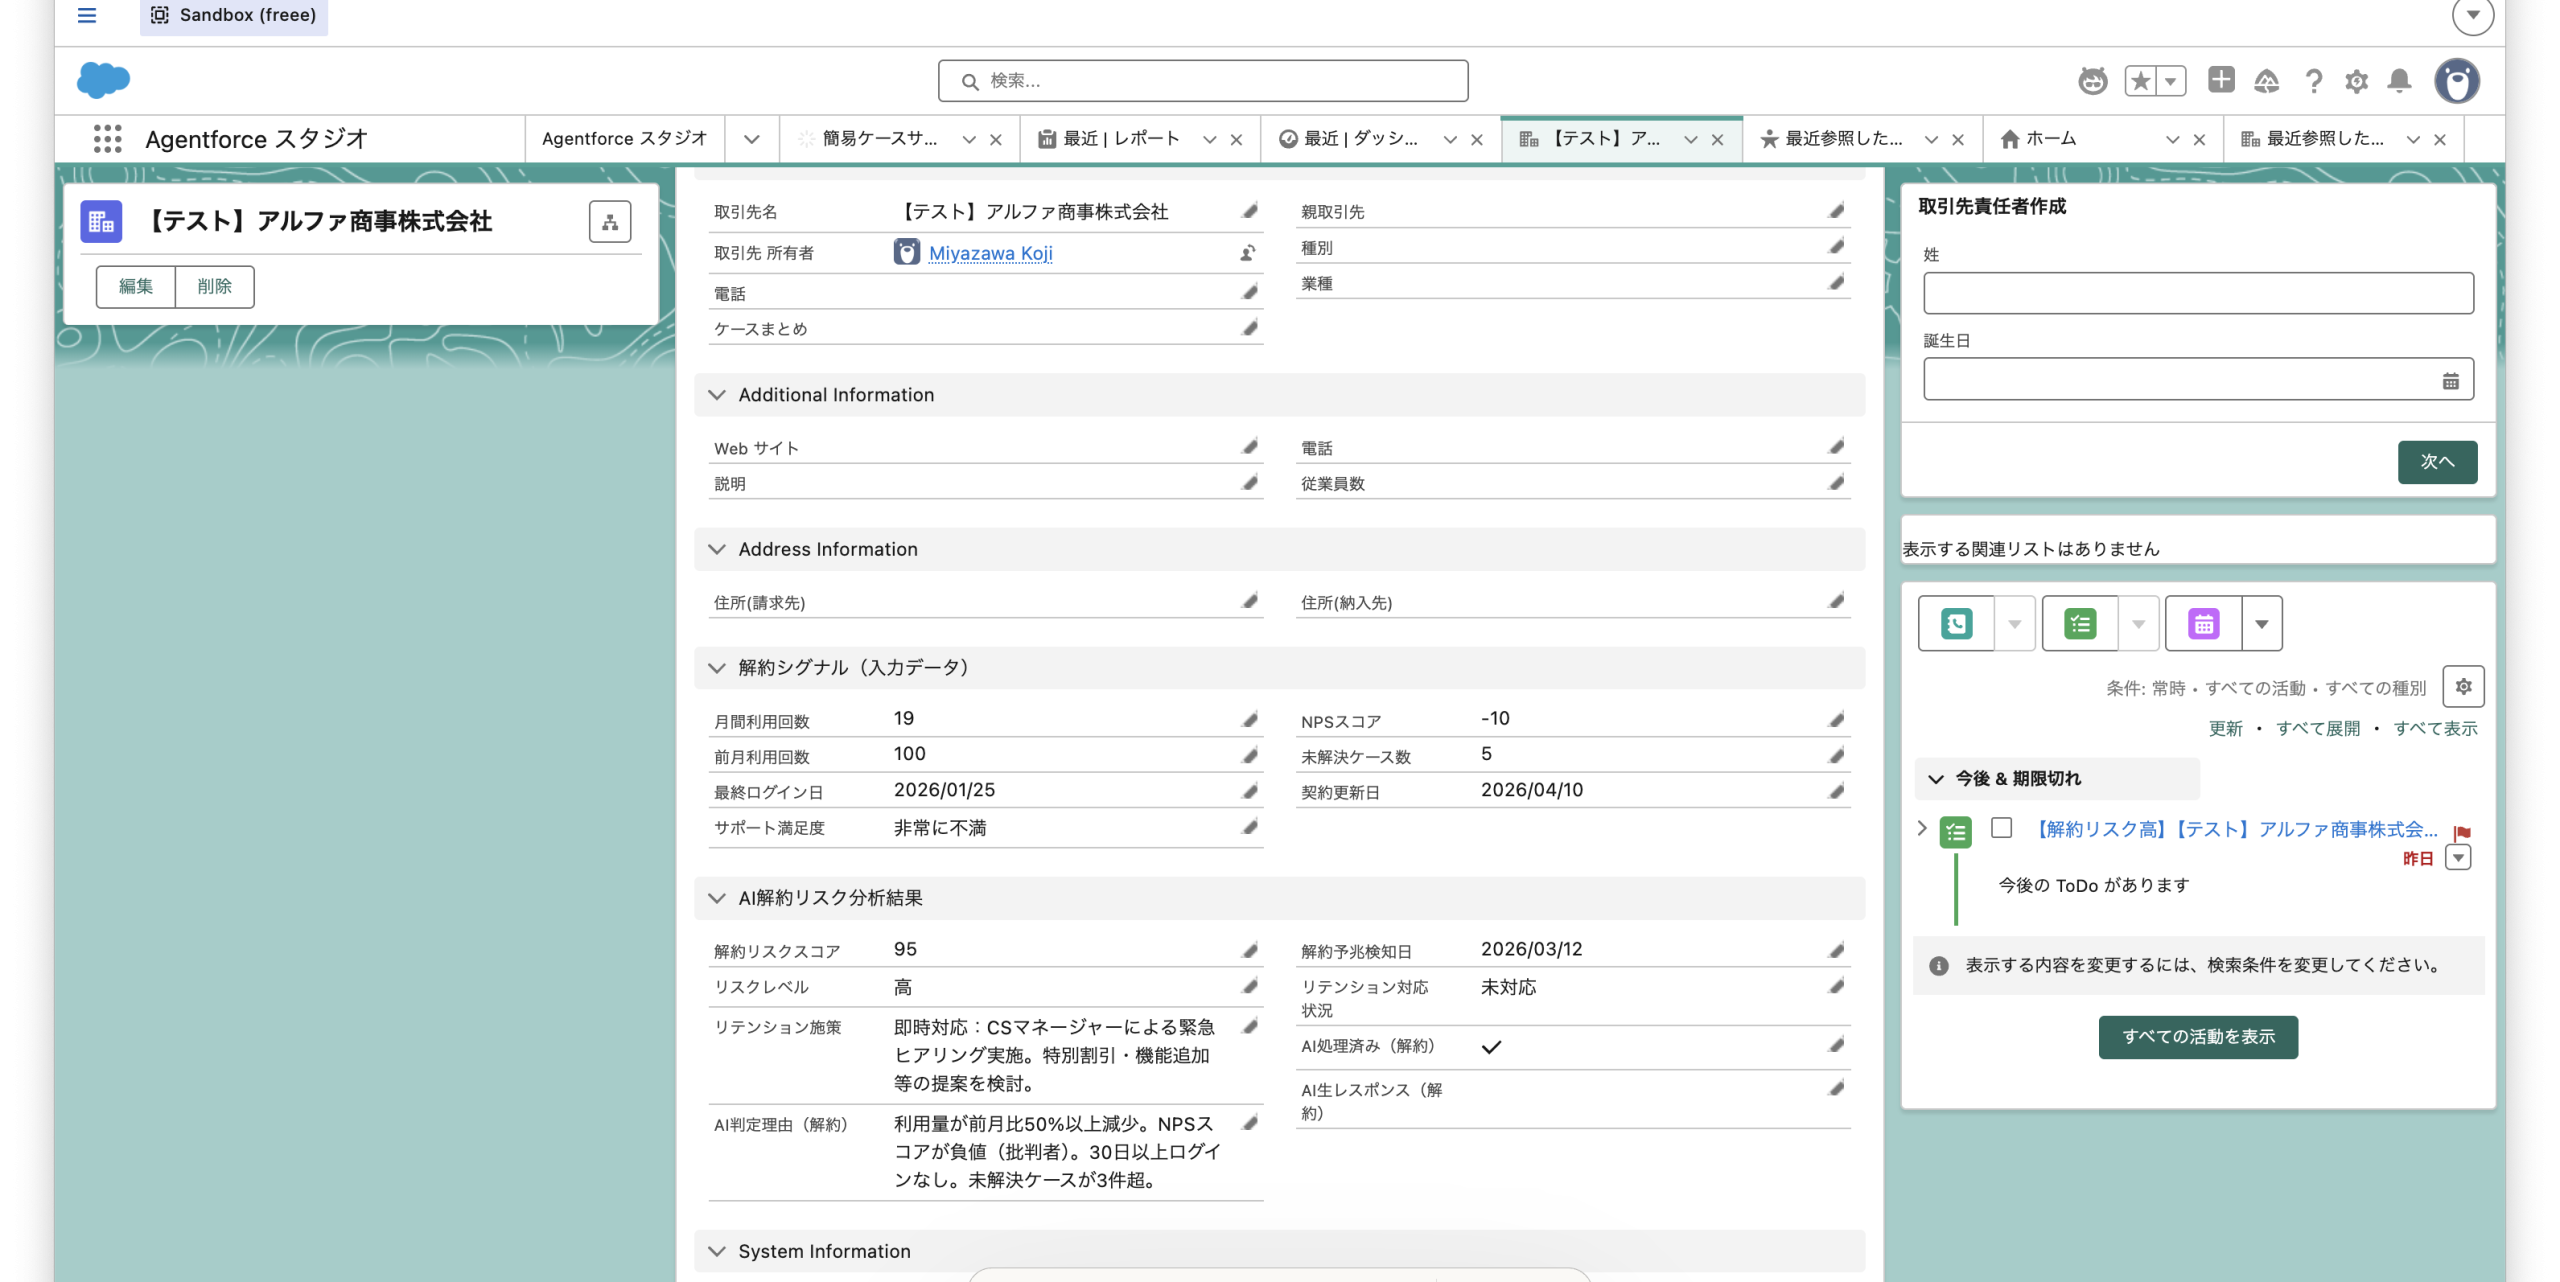
Task: Switch to the 最近 | レポート tab
Action: pos(1120,139)
